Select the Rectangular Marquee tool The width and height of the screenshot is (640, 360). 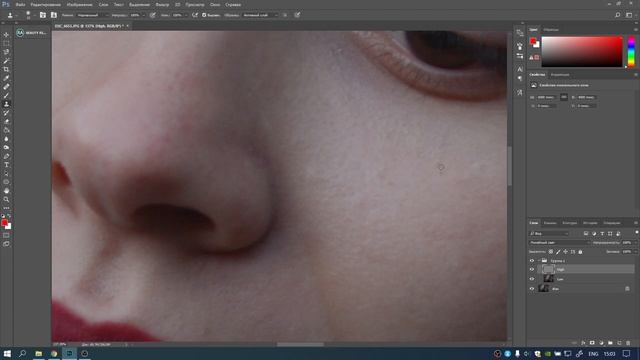click(6, 43)
